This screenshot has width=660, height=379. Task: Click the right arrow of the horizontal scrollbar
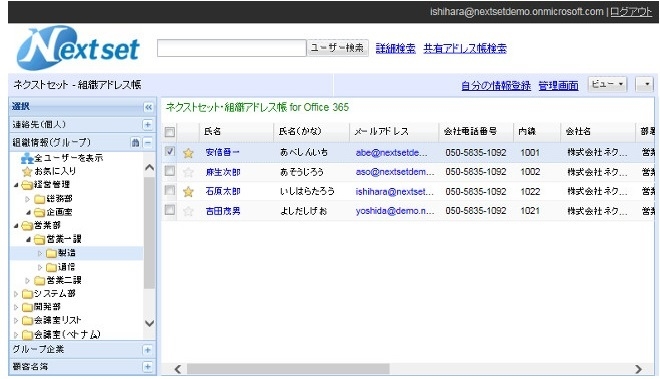pos(639,369)
